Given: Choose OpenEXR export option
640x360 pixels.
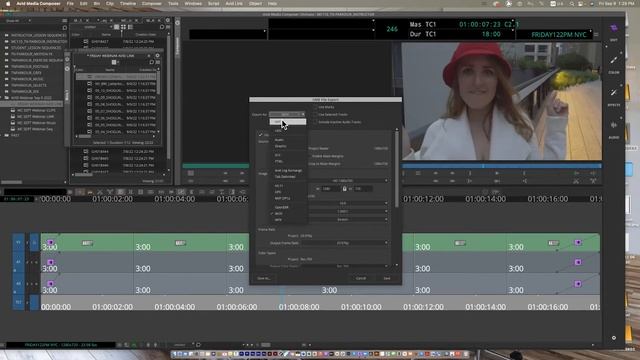Looking at the screenshot, I should (x=282, y=207).
